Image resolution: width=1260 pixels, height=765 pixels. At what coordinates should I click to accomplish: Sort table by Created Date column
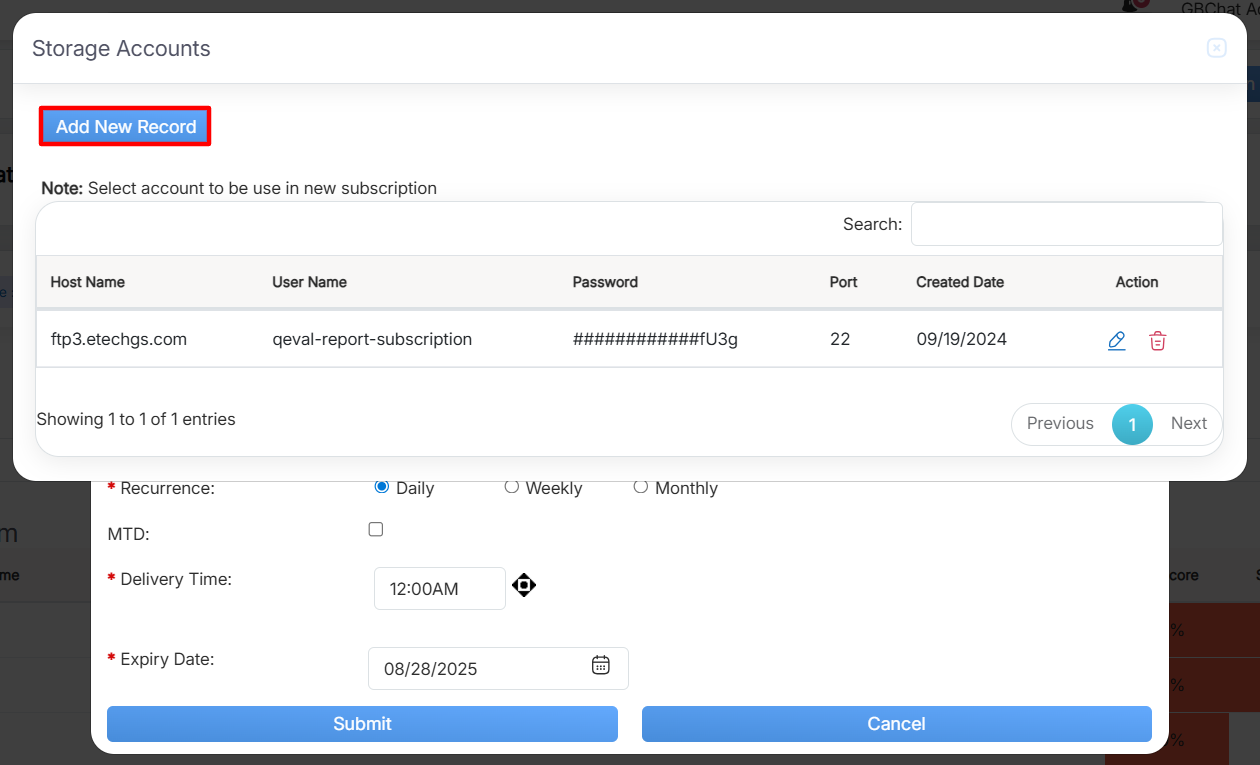960,282
